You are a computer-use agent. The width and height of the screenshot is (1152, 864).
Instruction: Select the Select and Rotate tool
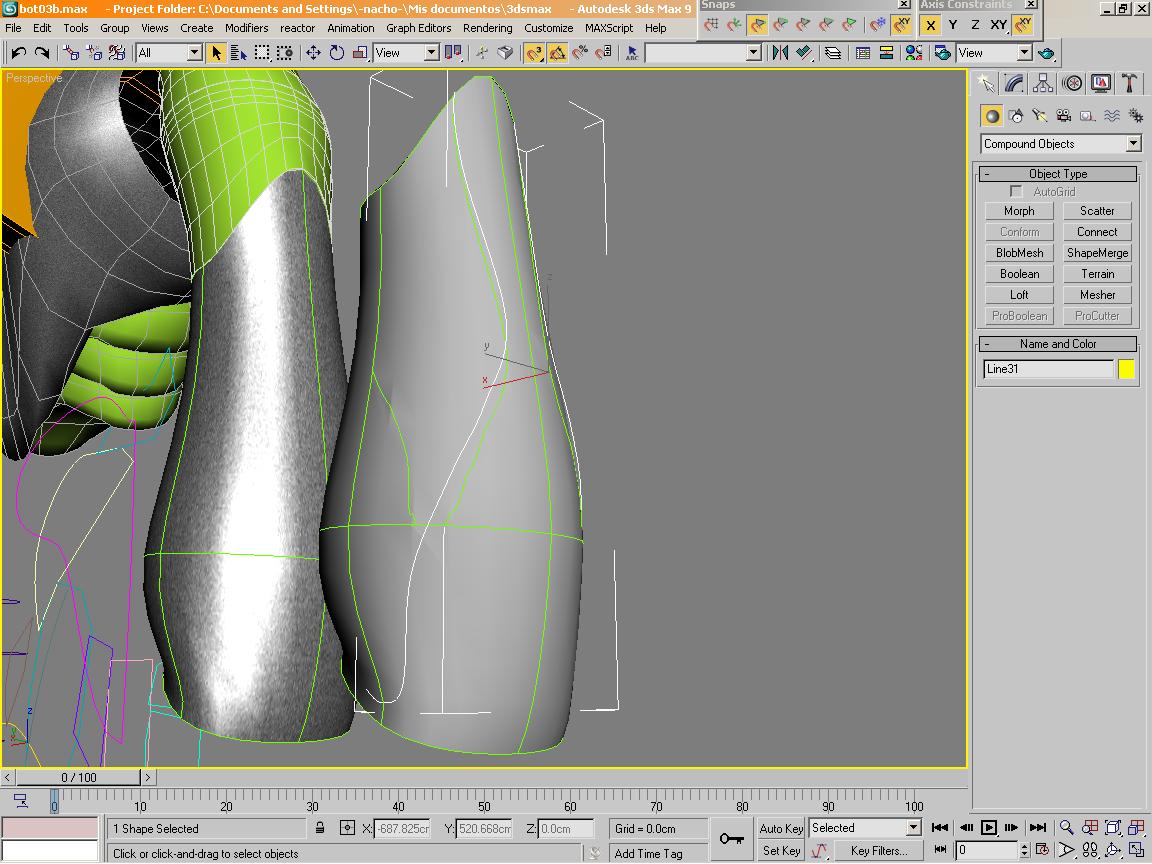pos(336,53)
